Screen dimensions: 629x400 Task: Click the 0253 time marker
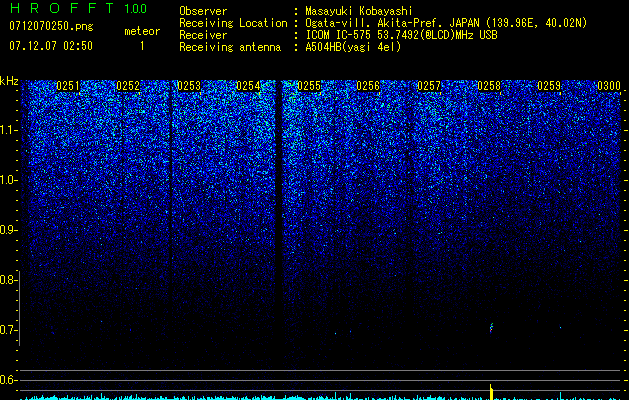point(189,86)
